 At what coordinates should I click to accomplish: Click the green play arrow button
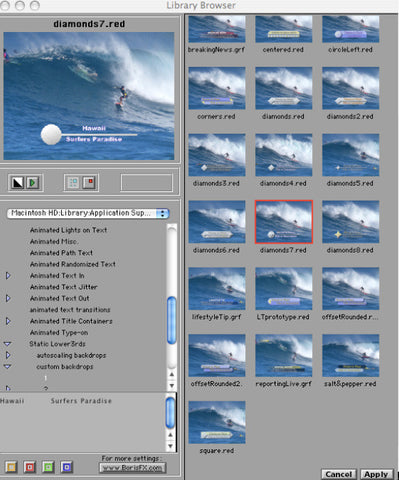[x=32, y=182]
